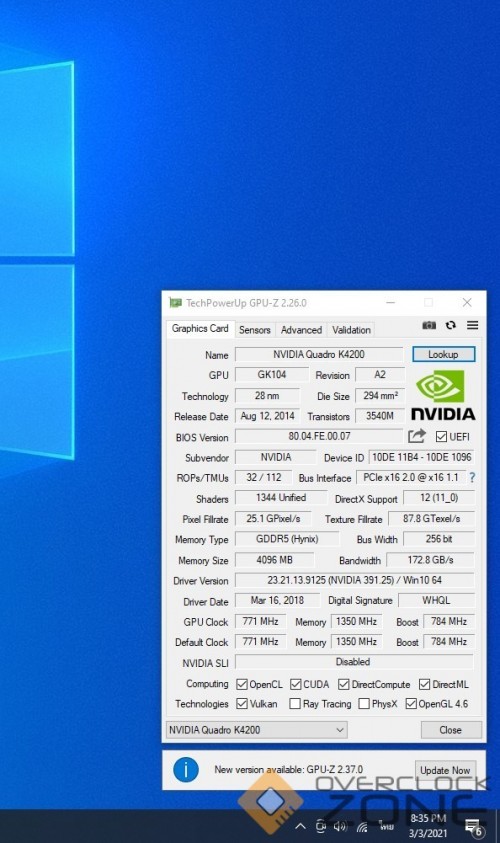Toggle the OpenGL 4.6 checkbox
This screenshot has height=843, width=500.
pos(411,704)
